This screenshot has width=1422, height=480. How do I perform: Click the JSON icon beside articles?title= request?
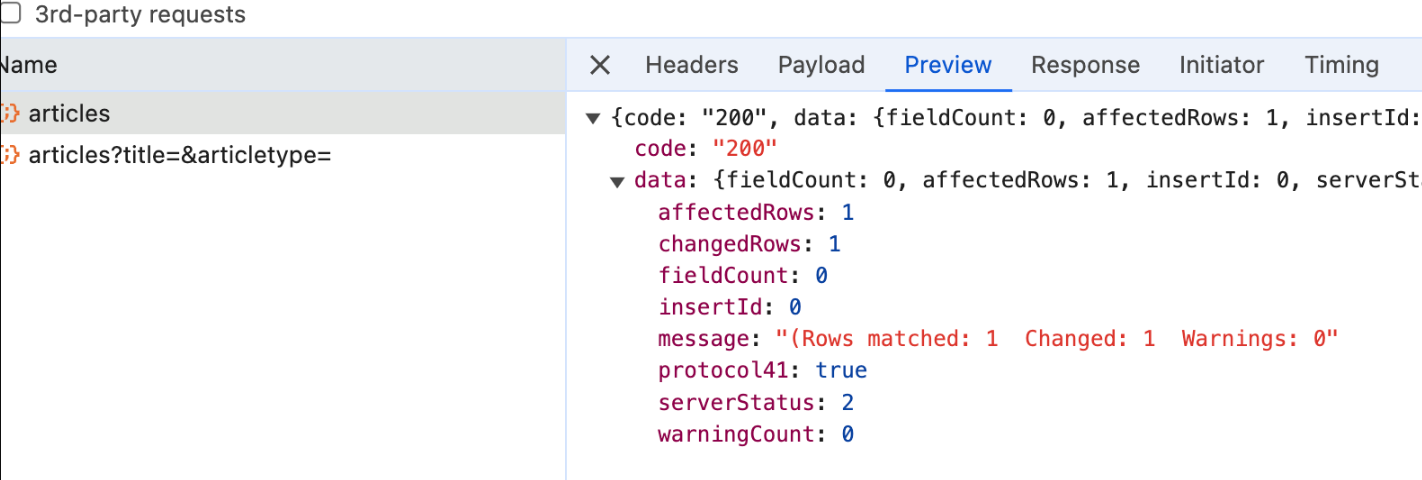10,155
